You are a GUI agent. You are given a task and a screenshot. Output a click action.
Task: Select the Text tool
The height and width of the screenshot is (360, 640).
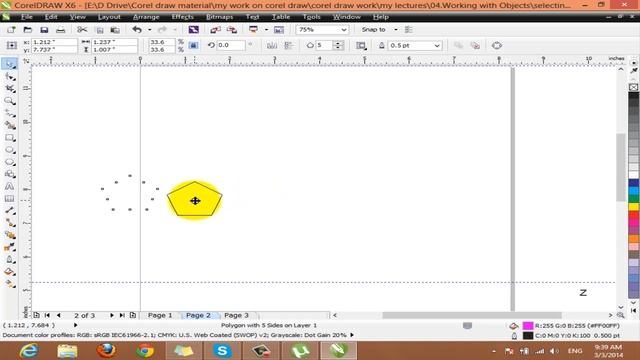[9, 186]
